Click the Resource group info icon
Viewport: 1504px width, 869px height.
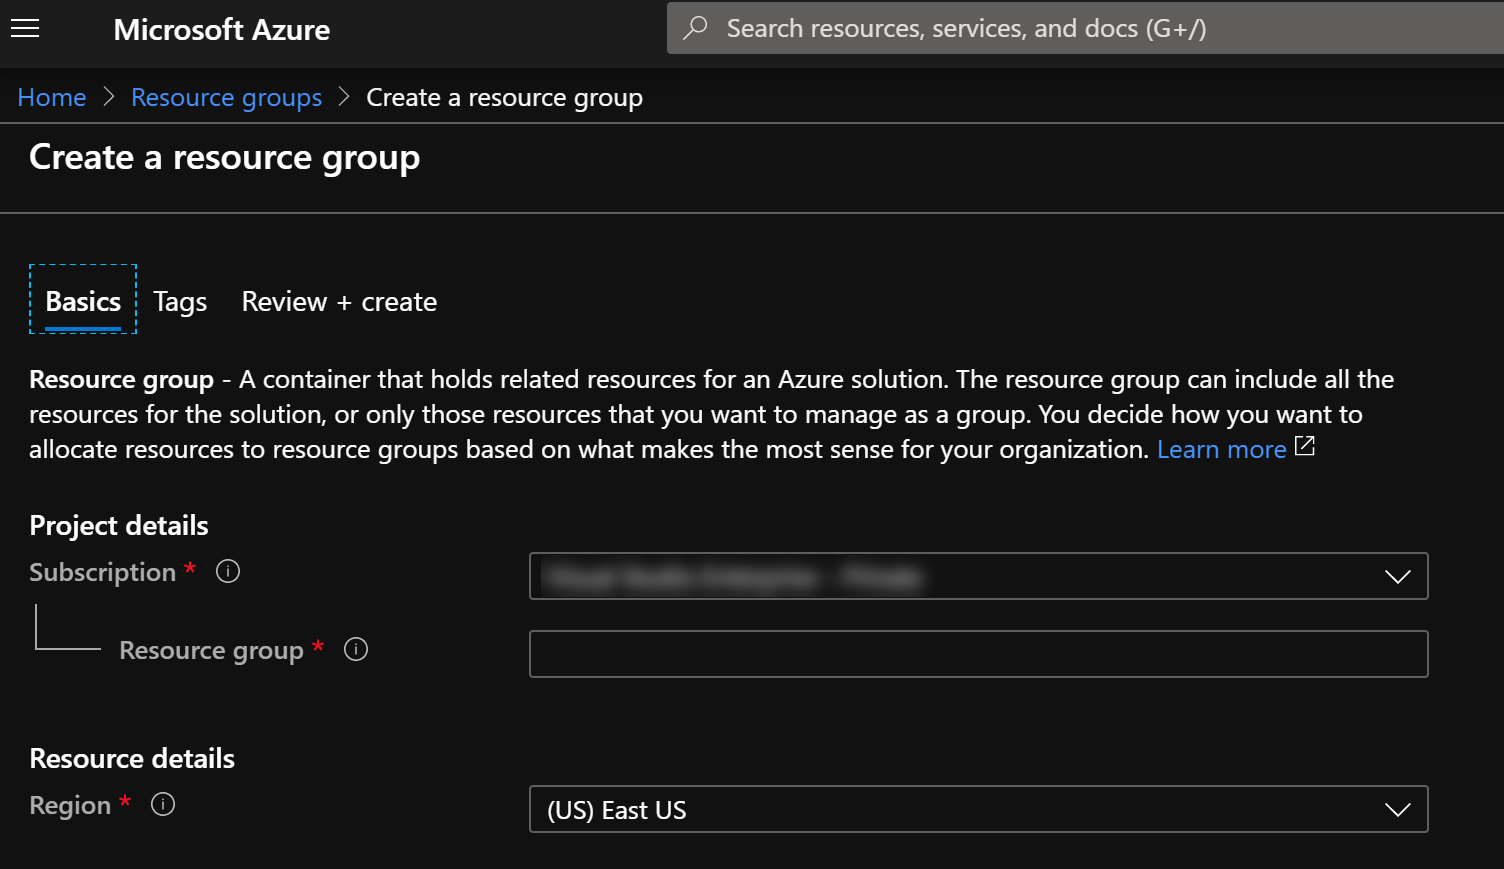point(355,649)
